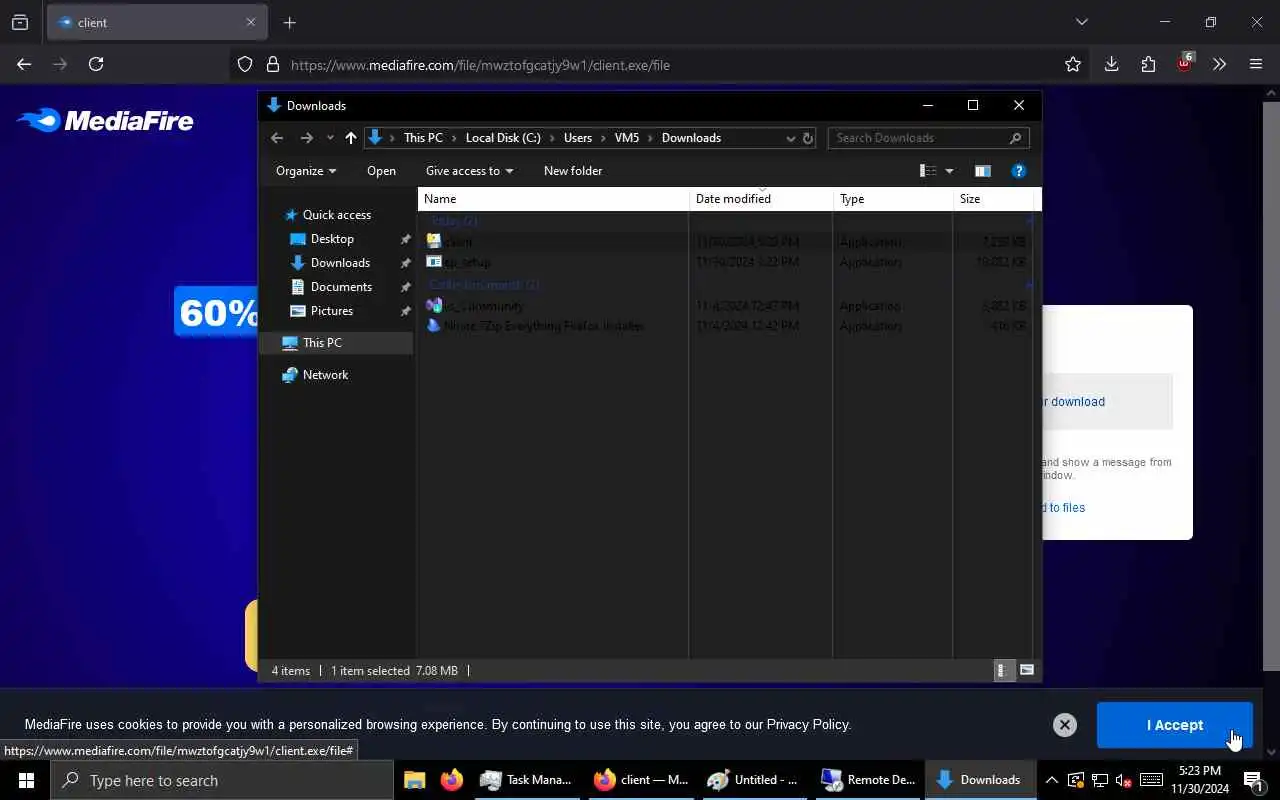The height and width of the screenshot is (800, 1280).
Task: Show more tools via double-chevron icon
Action: pos(1219,64)
